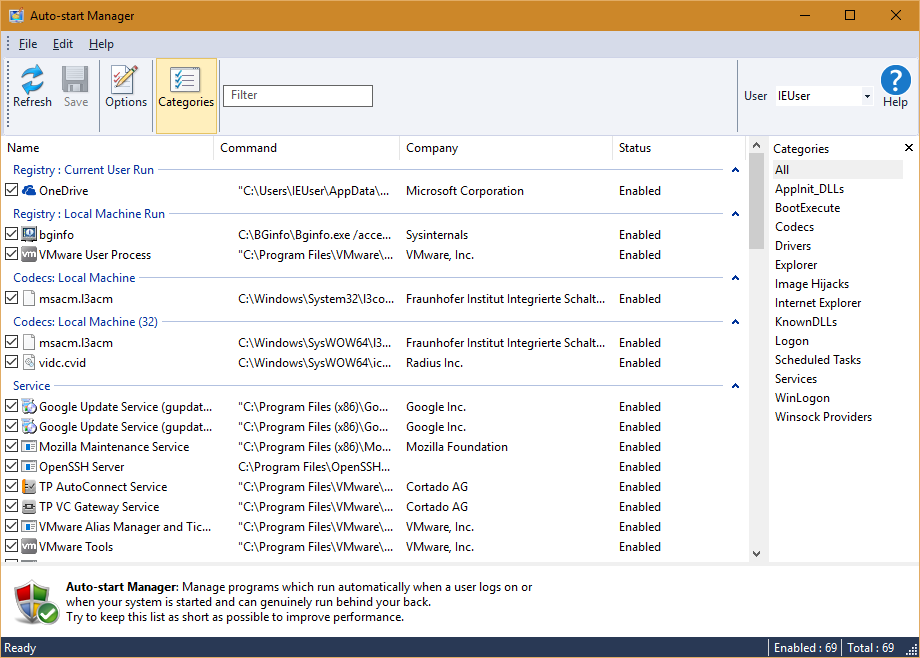Uncheck the OneDrive startup checkbox
This screenshot has width=920, height=658.
pyautogui.click(x=12, y=191)
